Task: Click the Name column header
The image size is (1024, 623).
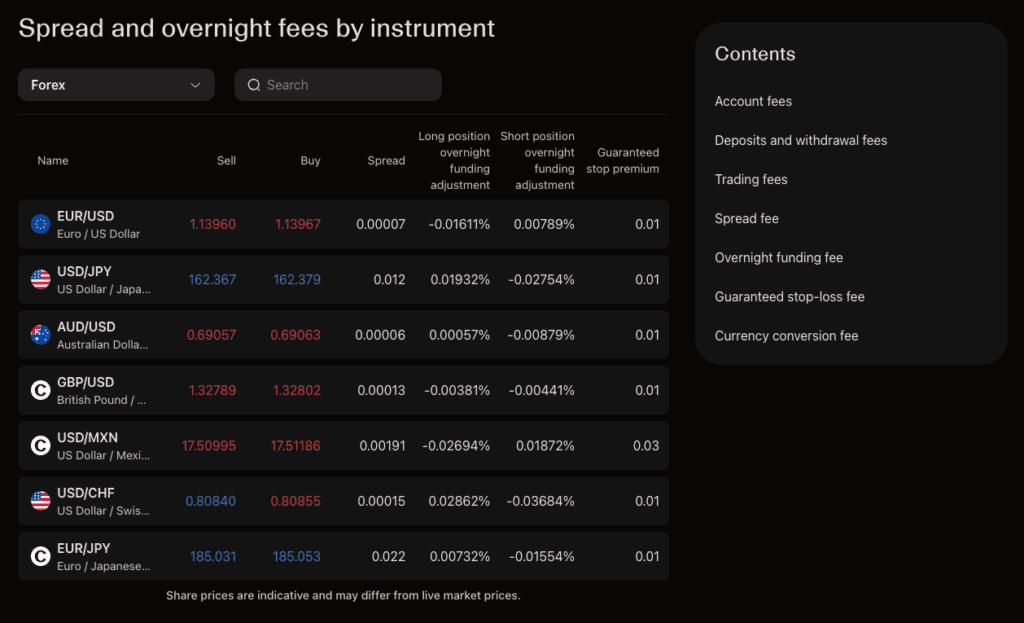Action: tap(53, 161)
